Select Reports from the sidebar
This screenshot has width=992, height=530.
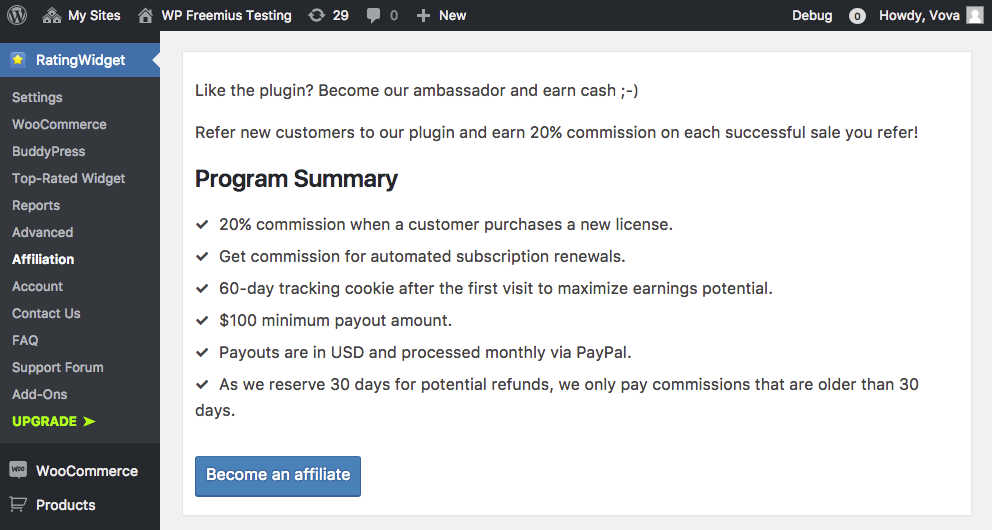[x=36, y=205]
